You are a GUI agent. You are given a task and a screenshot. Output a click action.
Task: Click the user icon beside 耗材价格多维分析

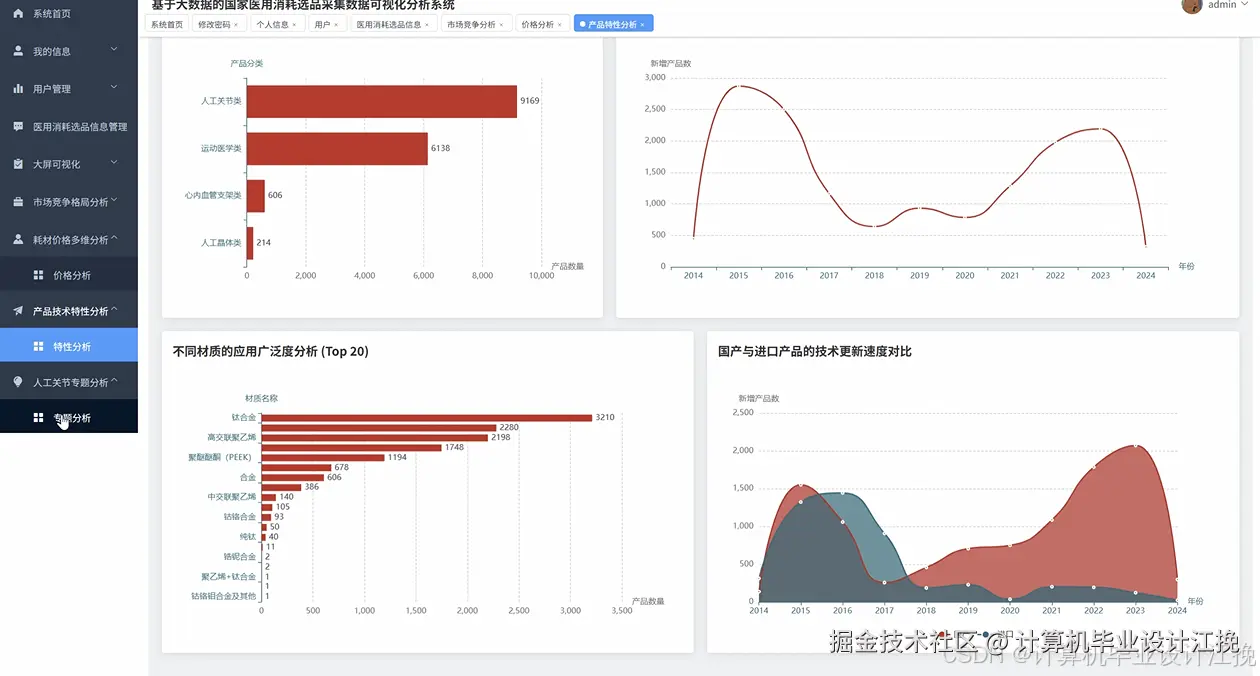[18, 240]
